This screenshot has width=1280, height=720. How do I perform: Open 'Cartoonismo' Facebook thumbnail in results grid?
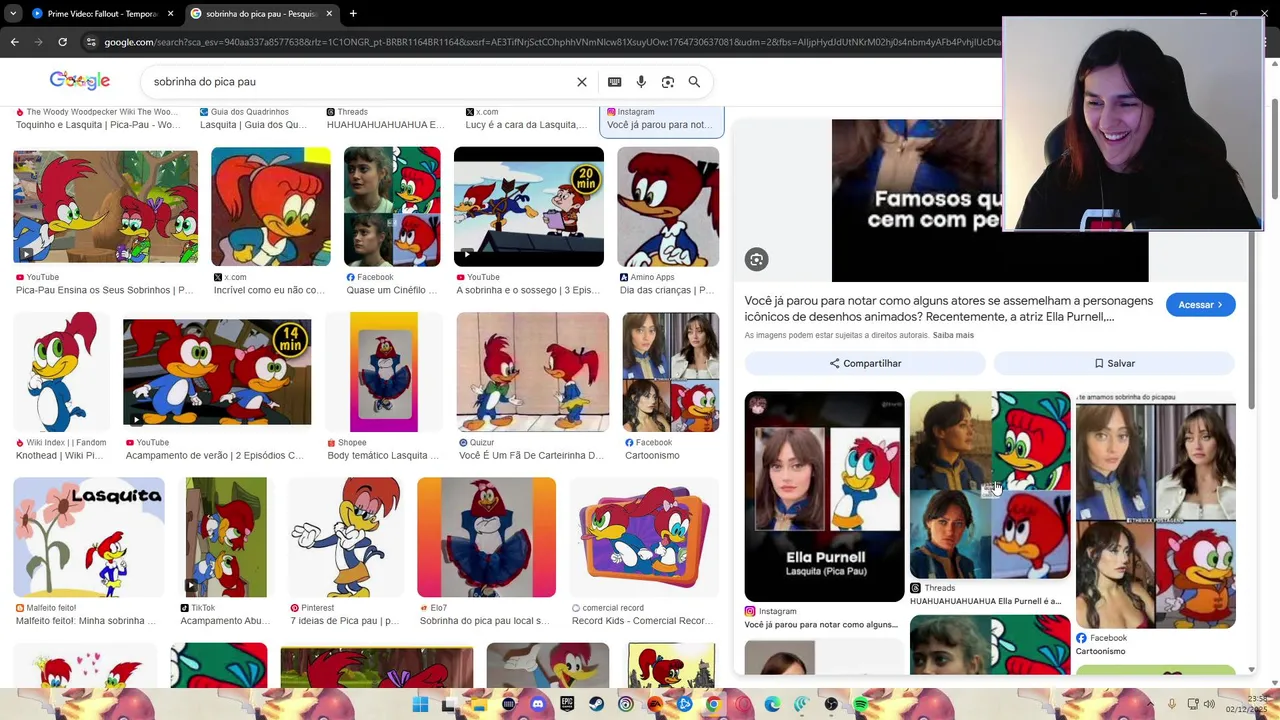click(671, 372)
